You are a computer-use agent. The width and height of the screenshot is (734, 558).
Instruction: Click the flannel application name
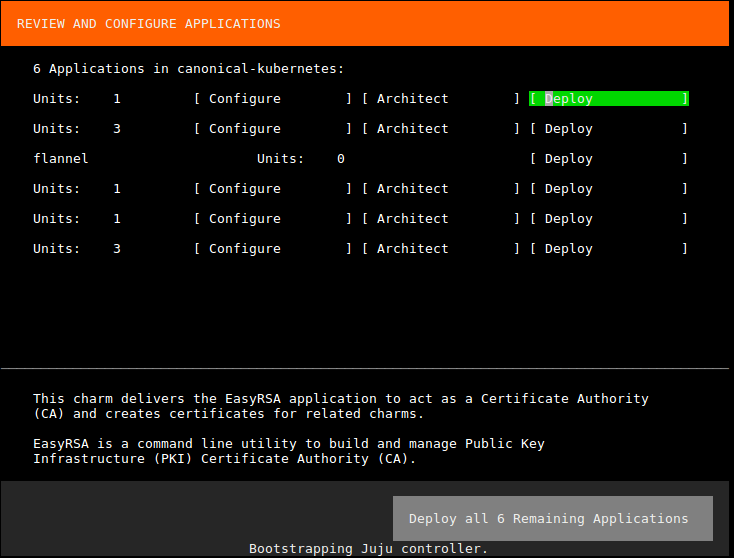click(x=61, y=159)
